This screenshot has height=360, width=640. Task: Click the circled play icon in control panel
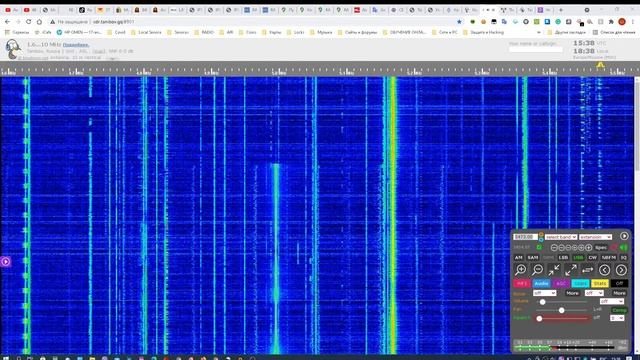point(624,236)
